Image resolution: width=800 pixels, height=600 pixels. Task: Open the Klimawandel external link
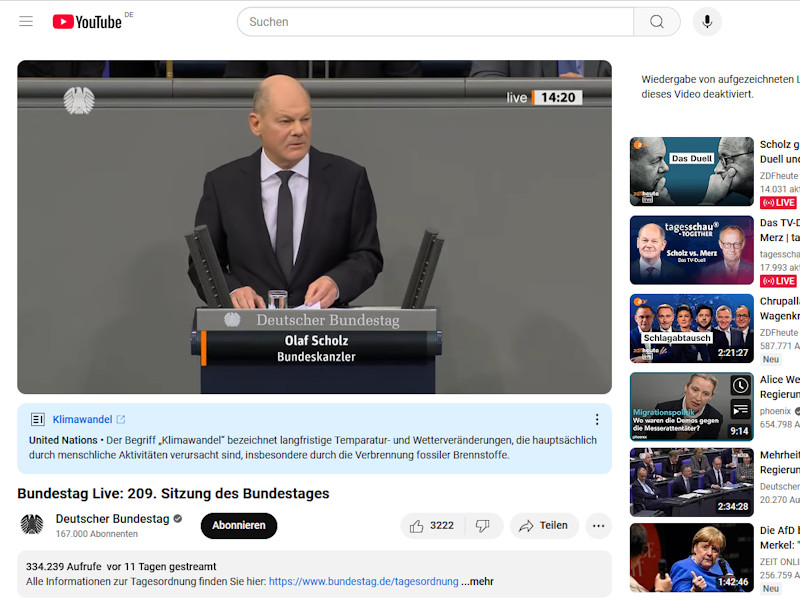click(88, 419)
